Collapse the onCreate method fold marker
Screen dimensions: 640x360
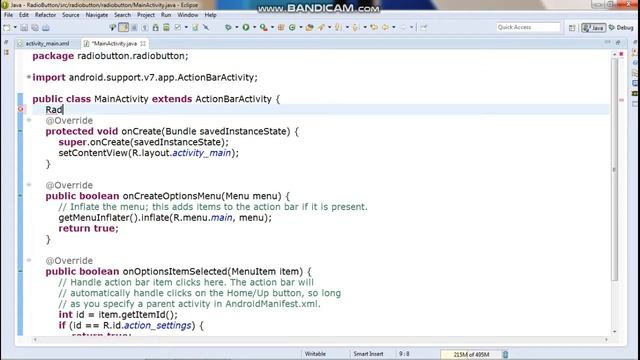point(29,120)
